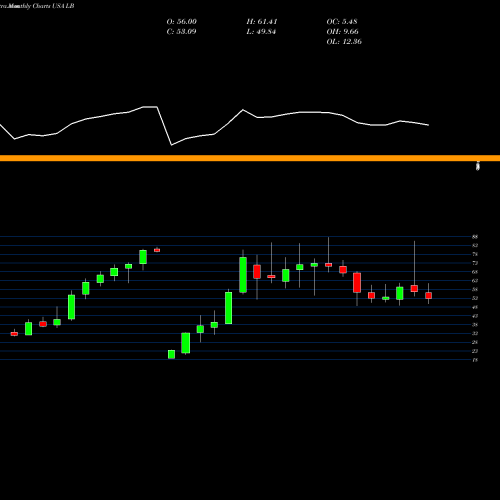Select the close value "C: 53.09"

(181, 32)
